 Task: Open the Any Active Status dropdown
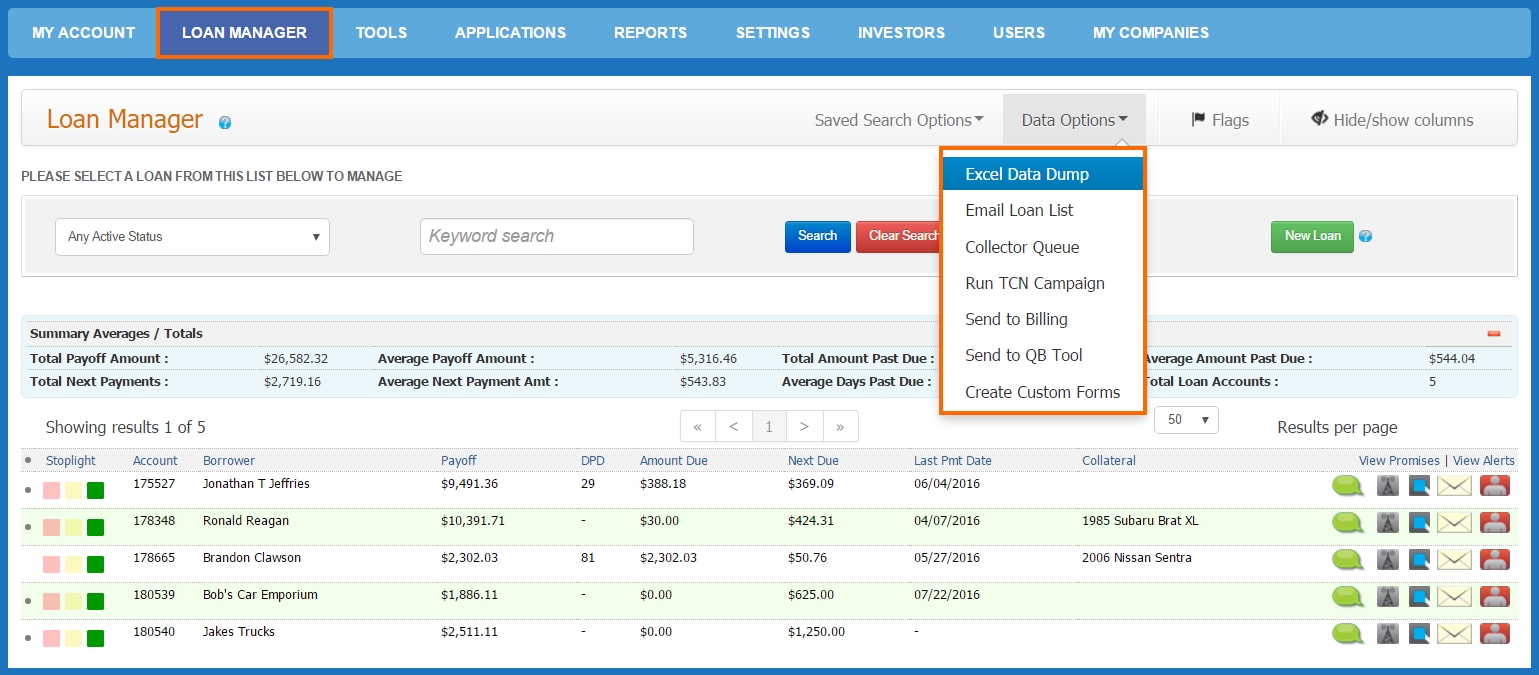pyautogui.click(x=192, y=237)
